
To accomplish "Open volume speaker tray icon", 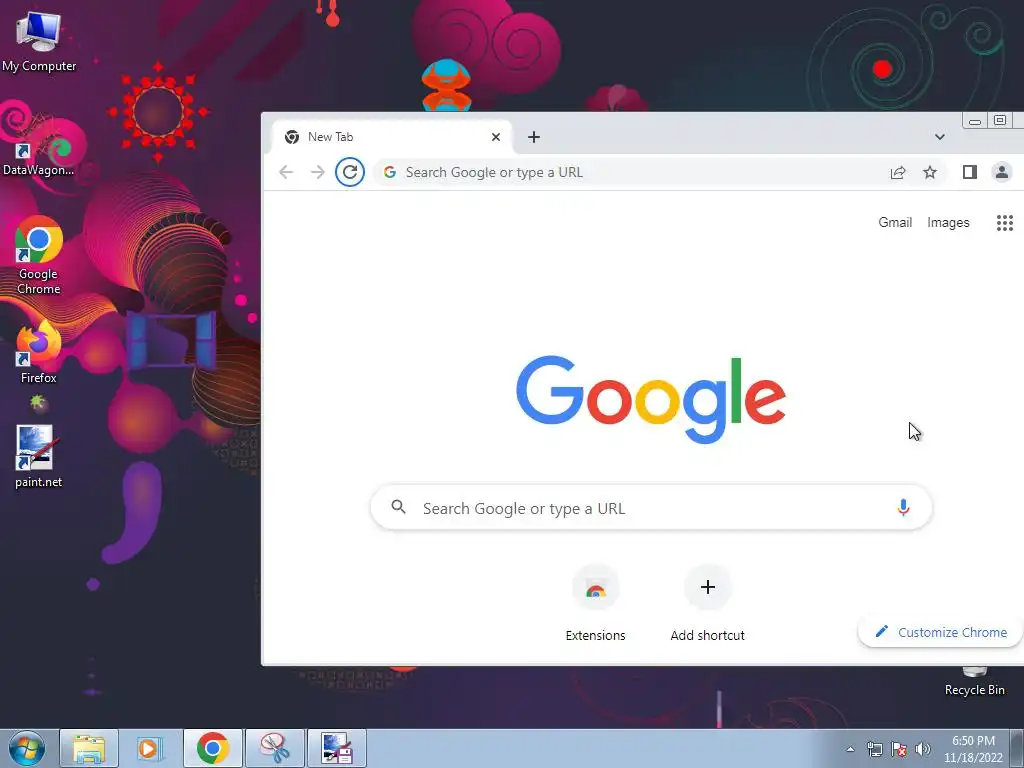I will pyautogui.click(x=923, y=749).
